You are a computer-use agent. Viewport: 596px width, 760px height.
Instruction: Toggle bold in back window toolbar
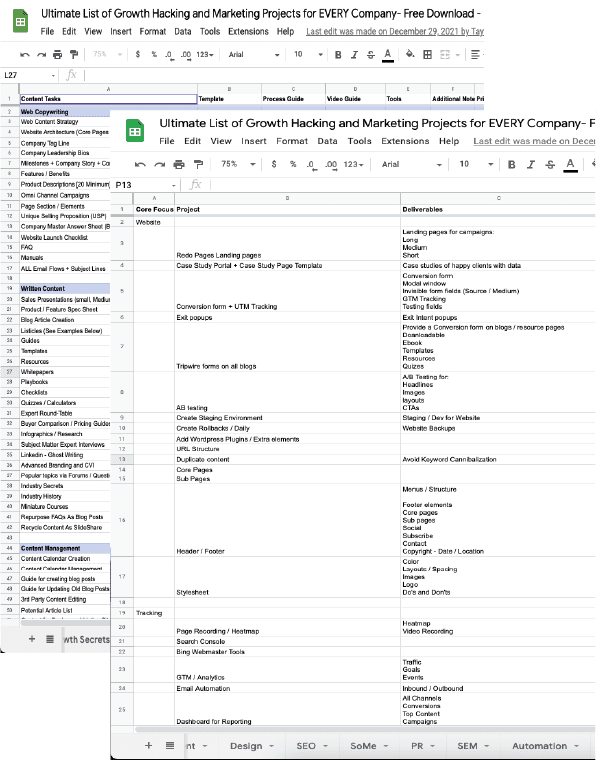(x=338, y=55)
